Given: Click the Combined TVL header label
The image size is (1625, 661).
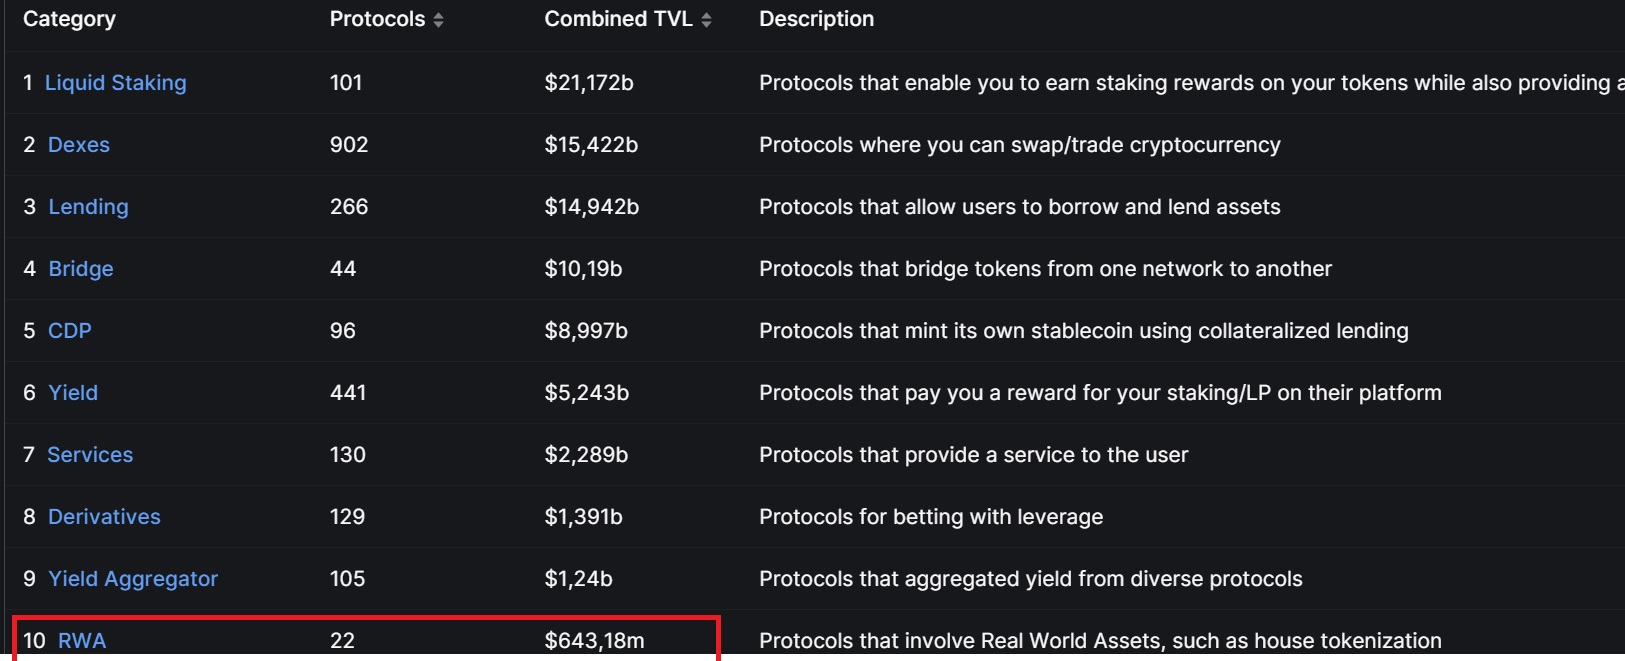Looking at the screenshot, I should point(618,19).
